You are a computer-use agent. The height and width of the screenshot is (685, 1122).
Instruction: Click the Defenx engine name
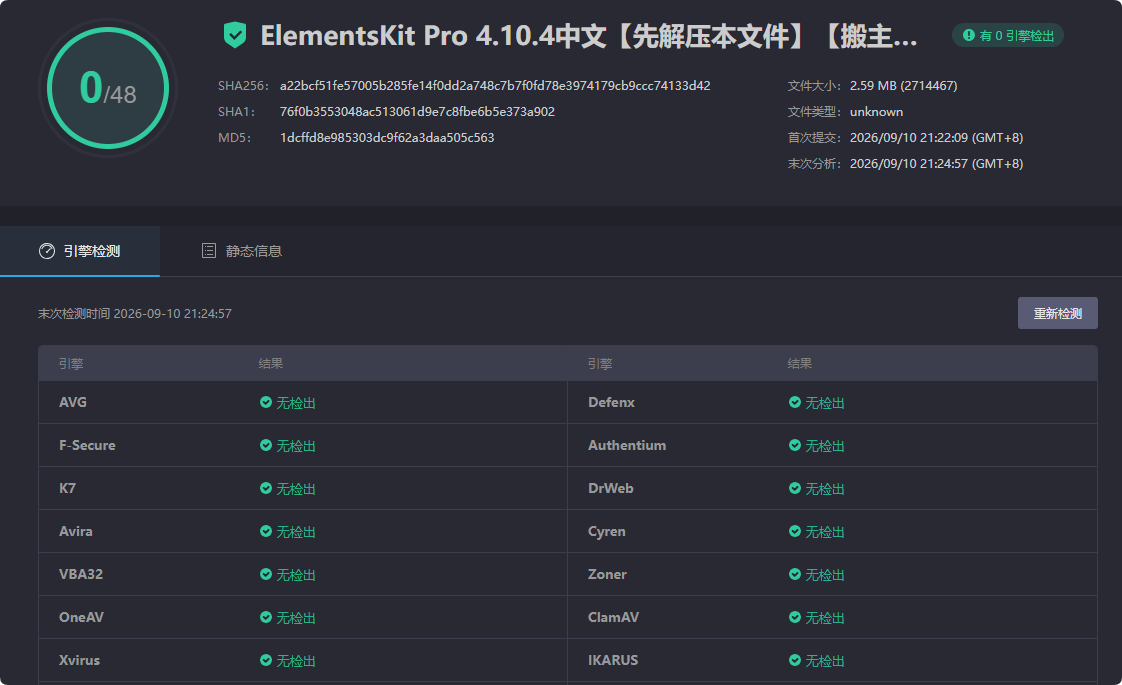coord(612,402)
